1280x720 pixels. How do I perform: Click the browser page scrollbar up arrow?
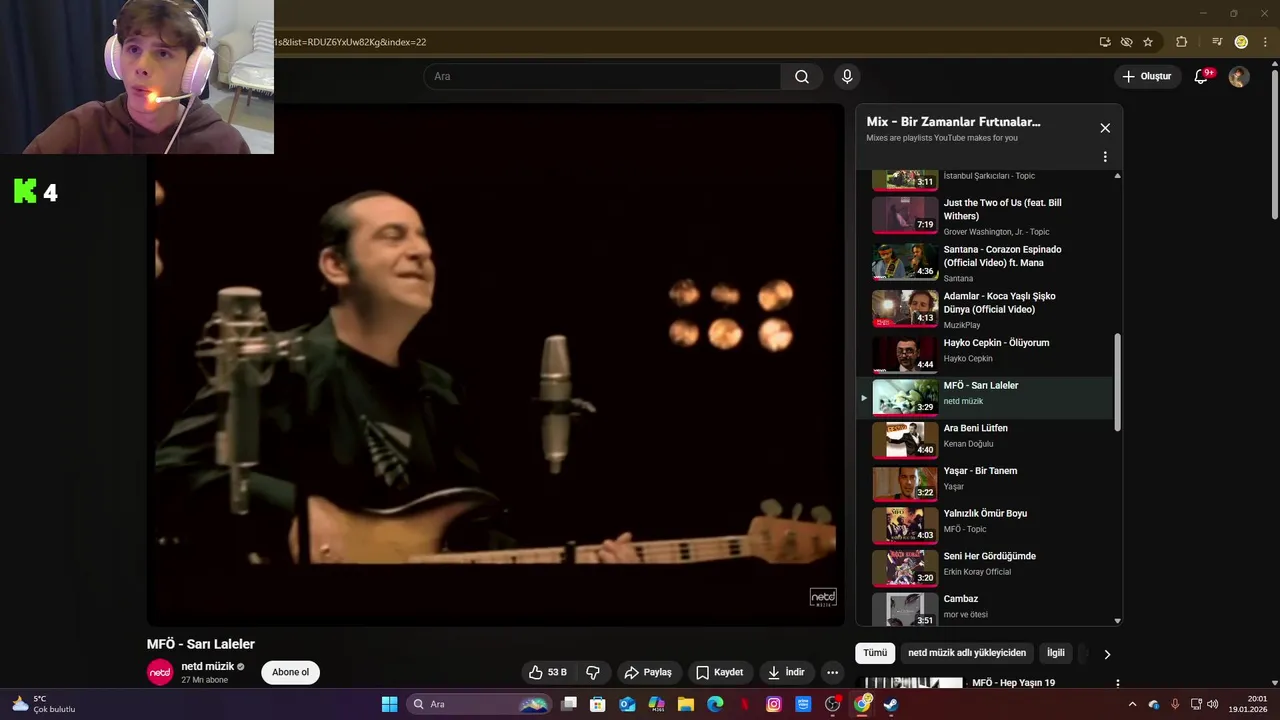[x=1274, y=66]
